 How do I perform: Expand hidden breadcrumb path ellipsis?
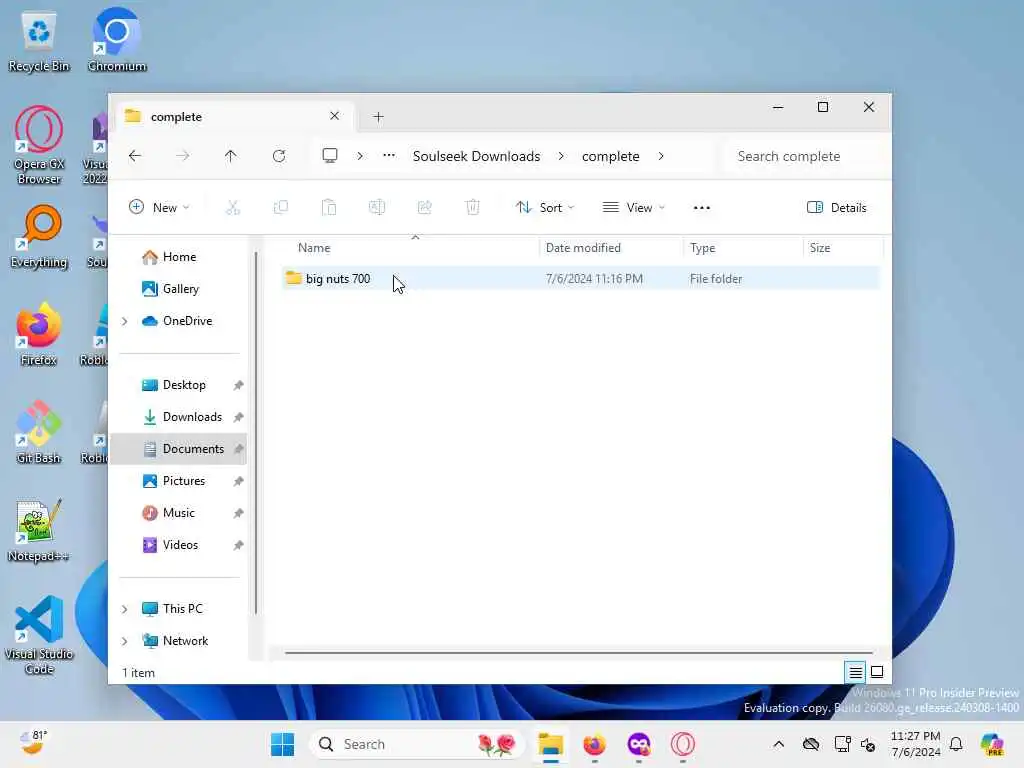(x=389, y=155)
